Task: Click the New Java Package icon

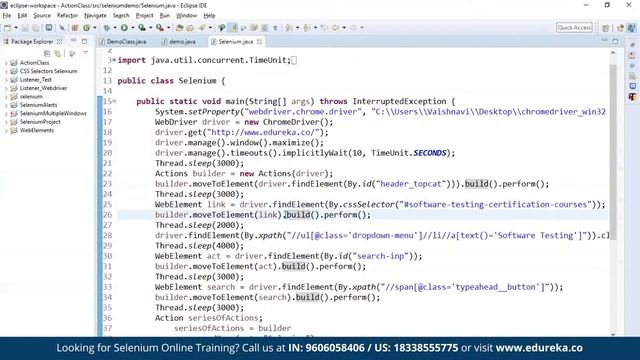Action: pos(75,28)
